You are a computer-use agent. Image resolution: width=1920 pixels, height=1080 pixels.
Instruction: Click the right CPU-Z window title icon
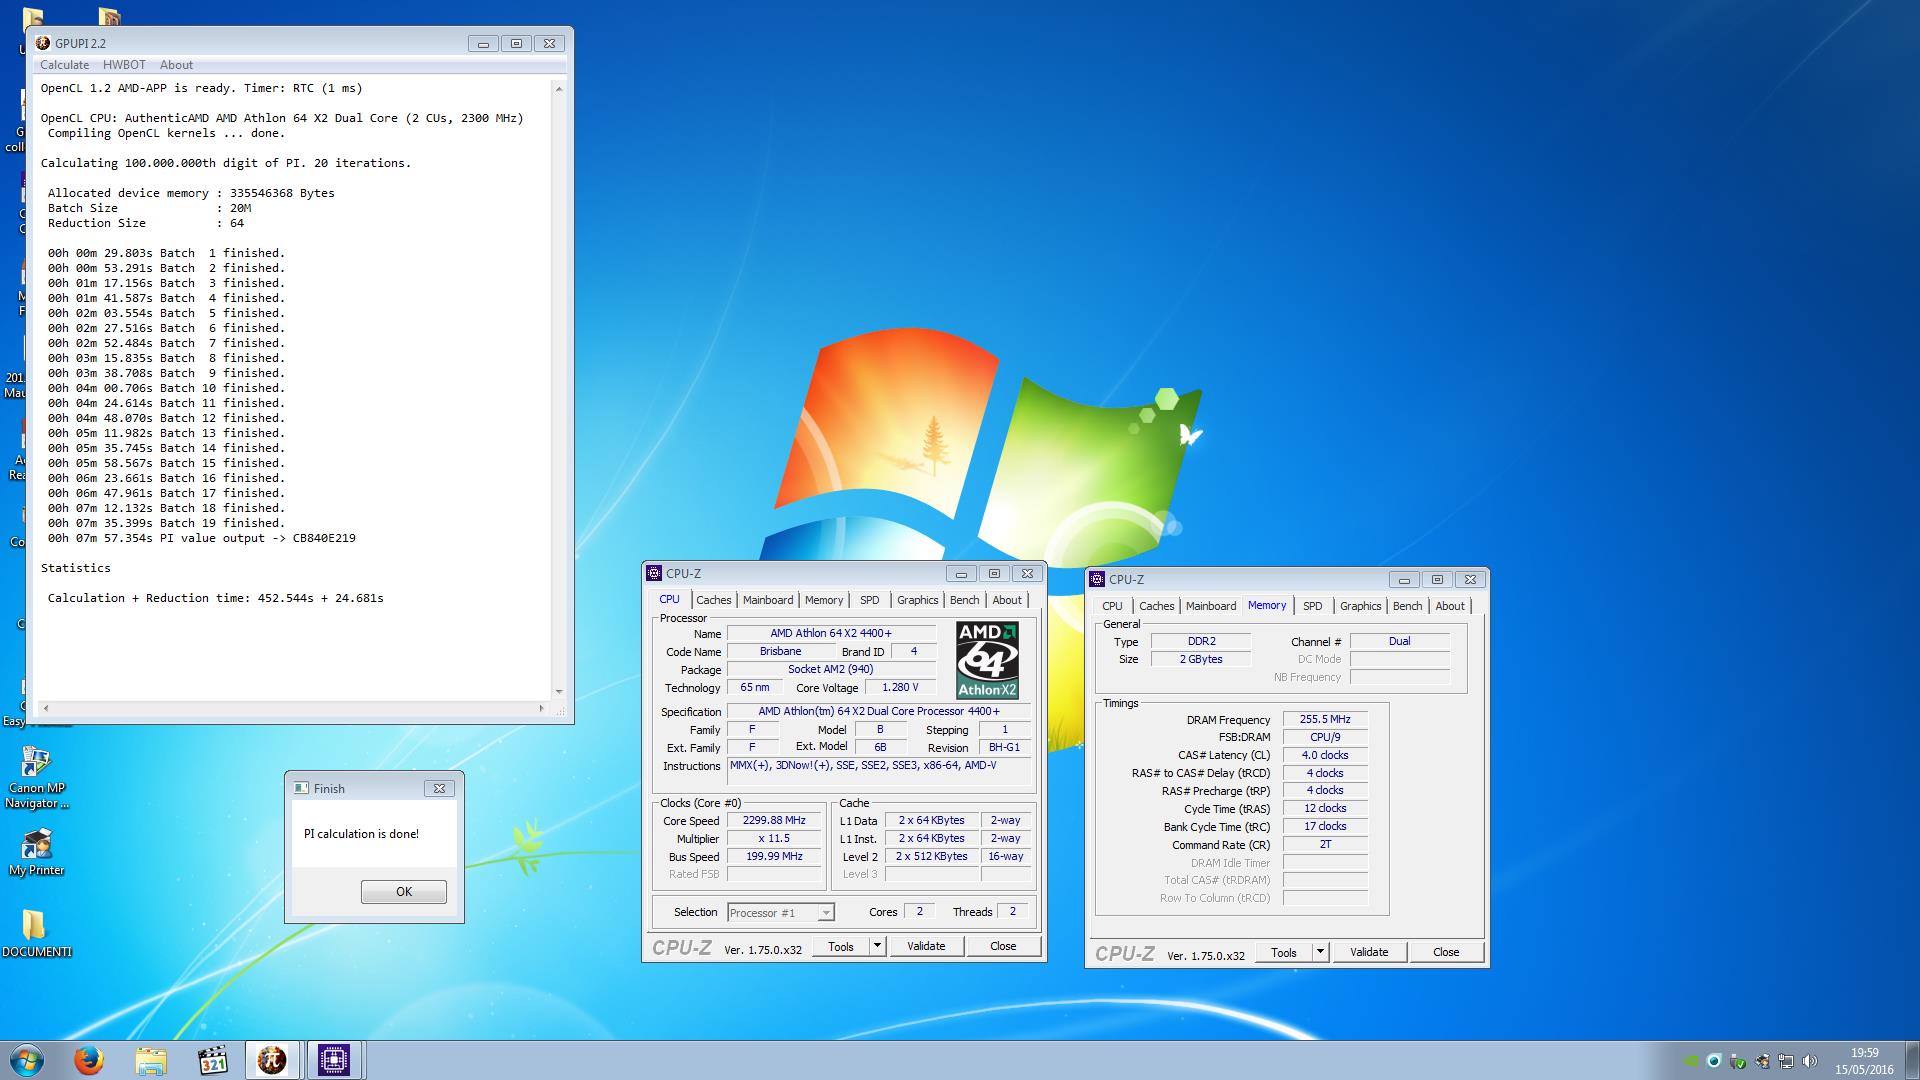coord(1097,579)
